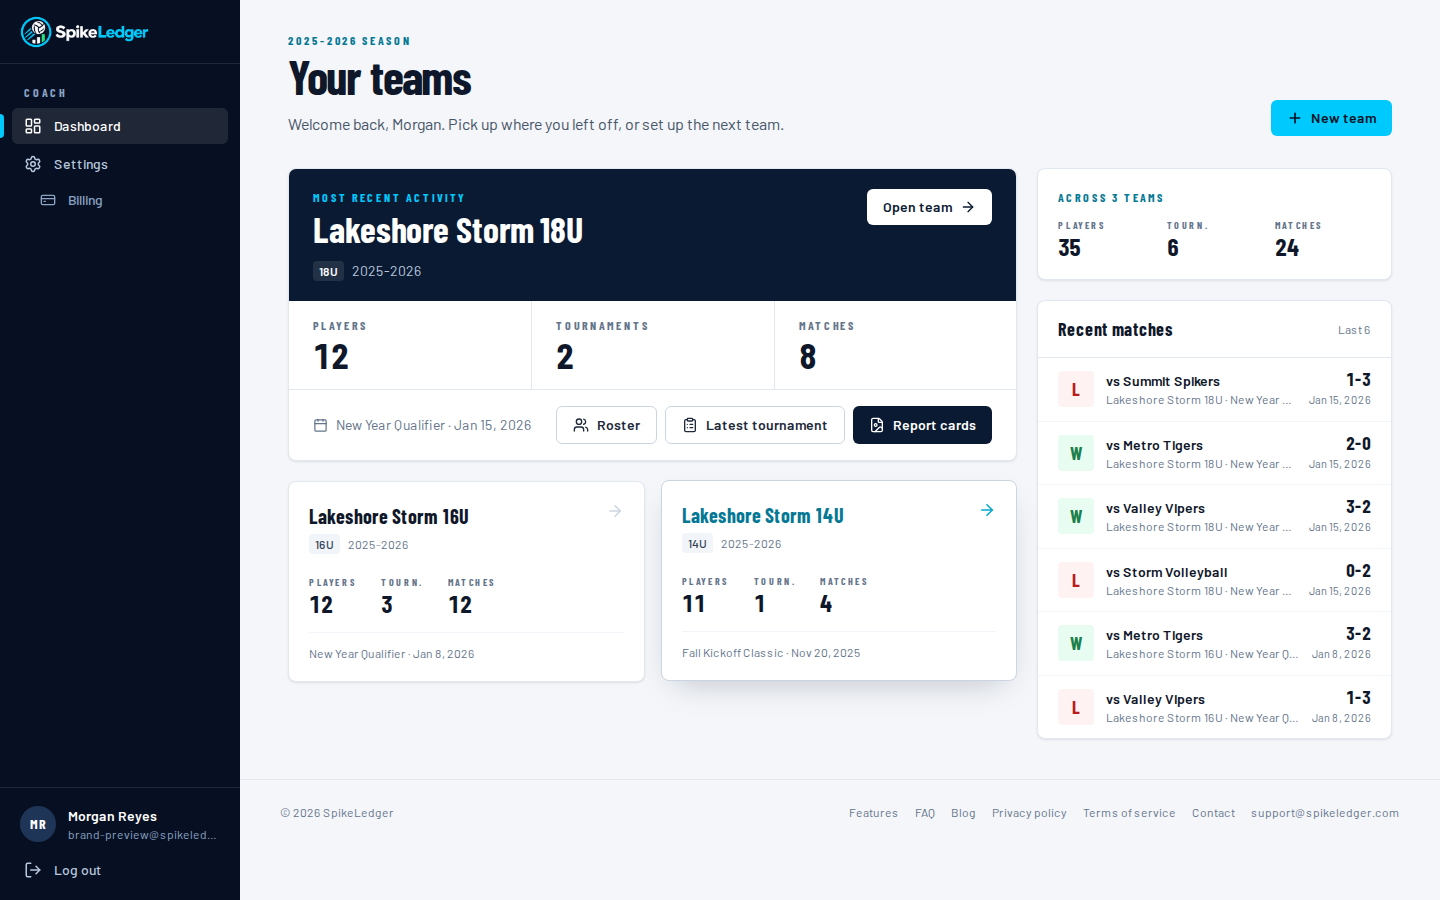This screenshot has height=900, width=1440.
Task: Click the Dashboard grid icon in sidebar
Action: point(33,126)
